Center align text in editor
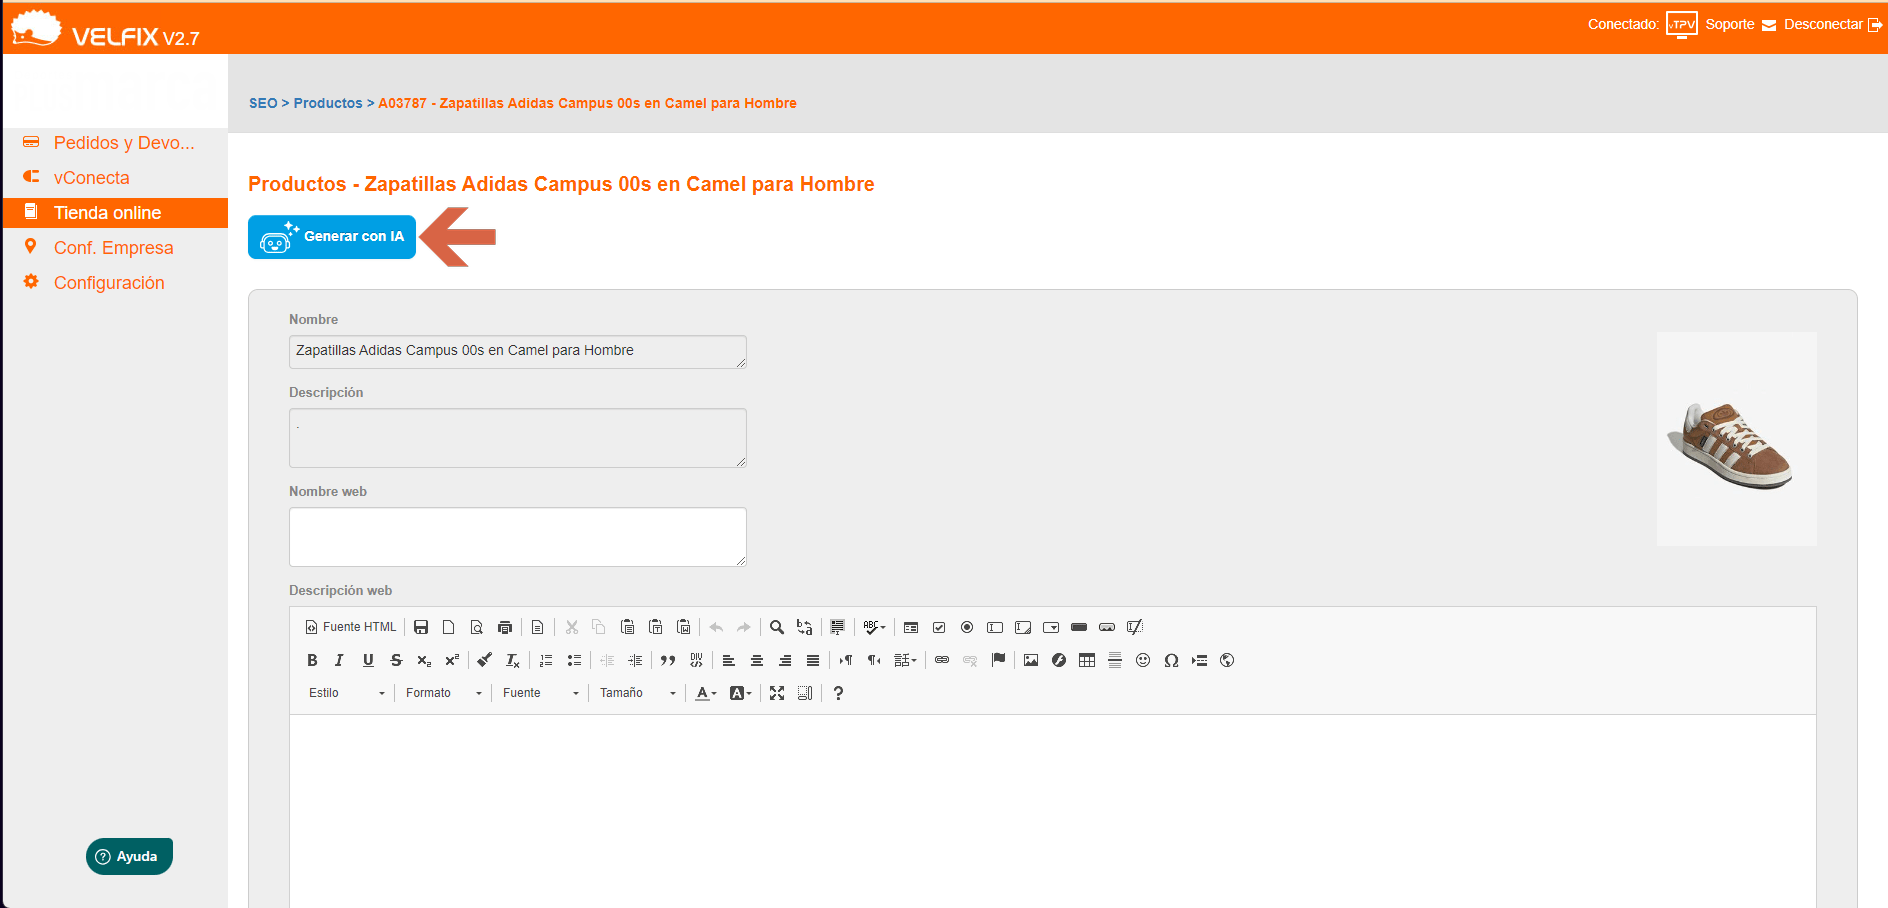Screen dimensions: 1888x908 [x=757, y=660]
